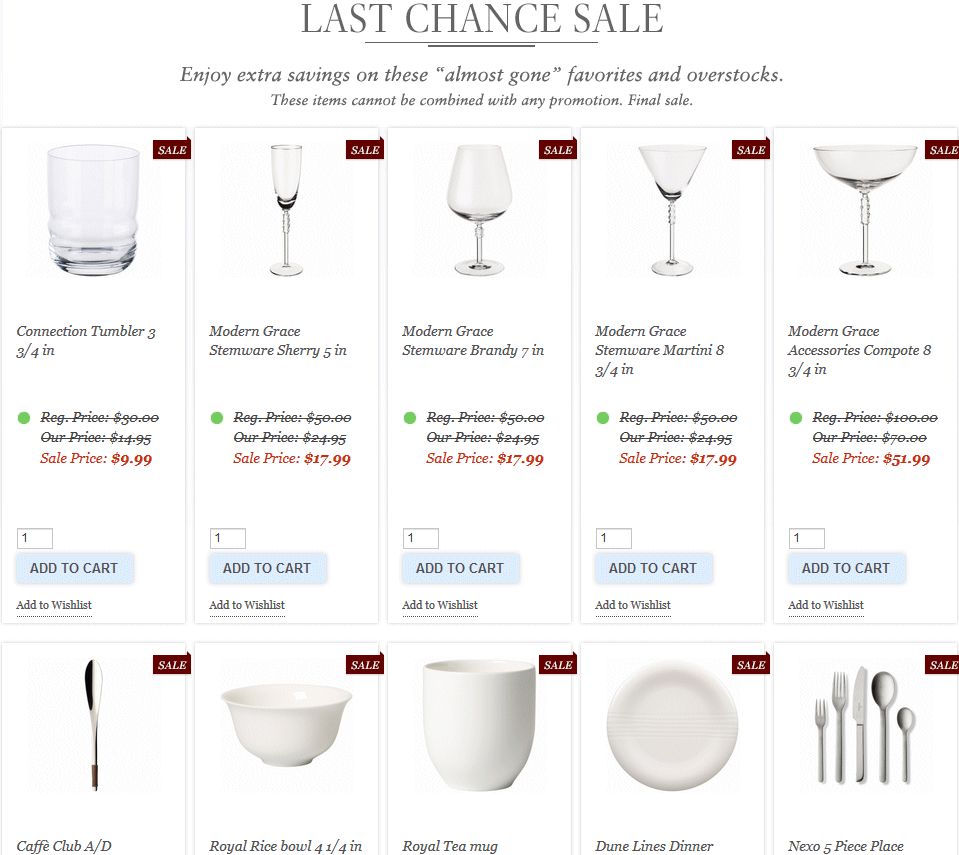Click the Connection Tumbler product image
Image resolution: width=959 pixels, height=855 pixels.
click(93, 211)
